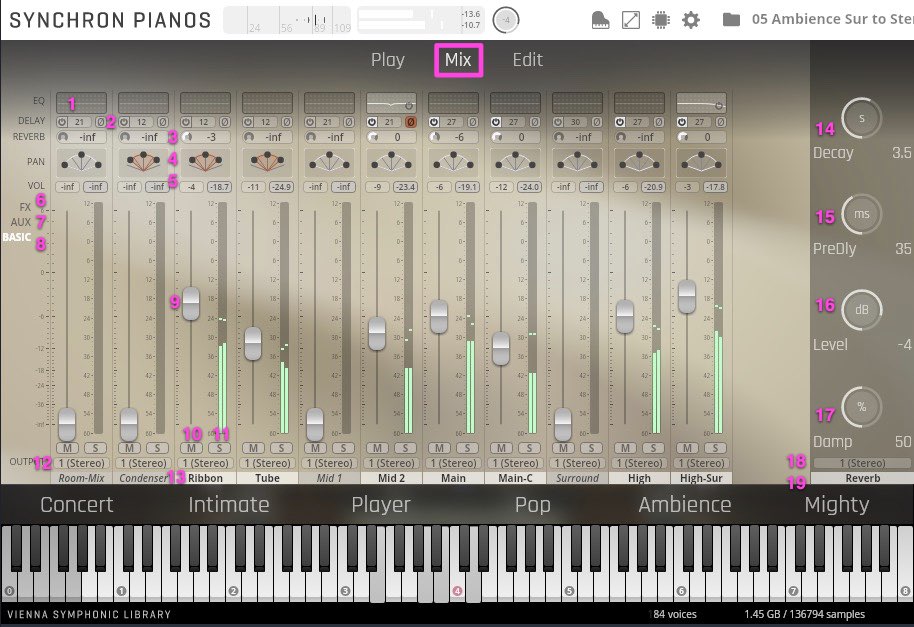The image size is (914, 627).
Task: Open the Mid 2 output 1 (Stereo) dropdown
Action: coord(391,463)
